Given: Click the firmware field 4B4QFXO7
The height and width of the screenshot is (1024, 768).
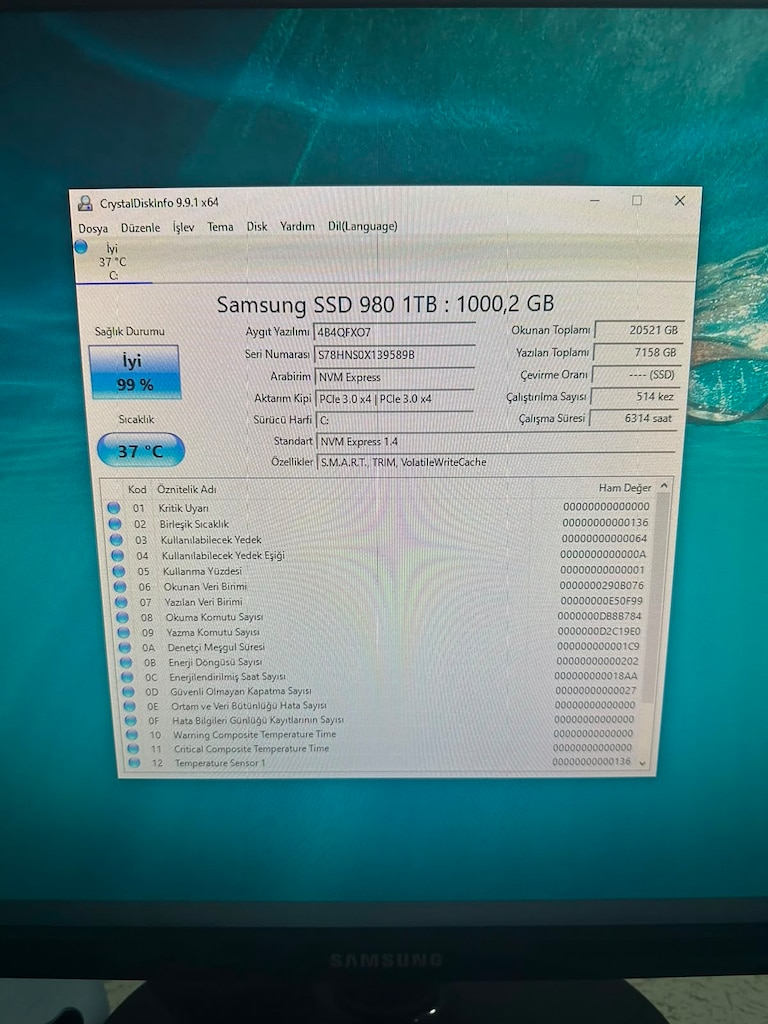Looking at the screenshot, I should tap(394, 332).
